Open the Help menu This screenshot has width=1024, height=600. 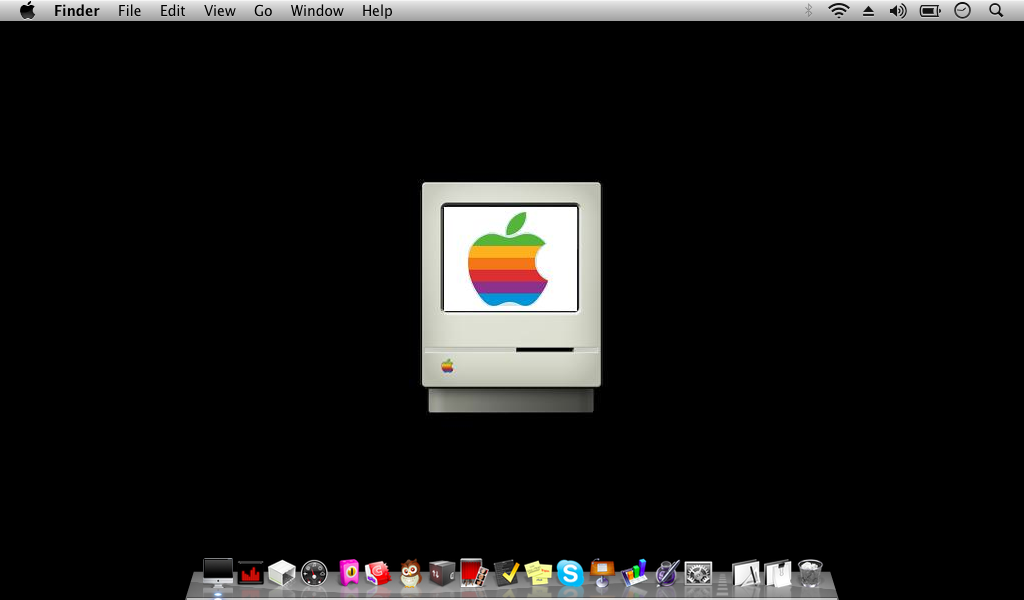[377, 10]
